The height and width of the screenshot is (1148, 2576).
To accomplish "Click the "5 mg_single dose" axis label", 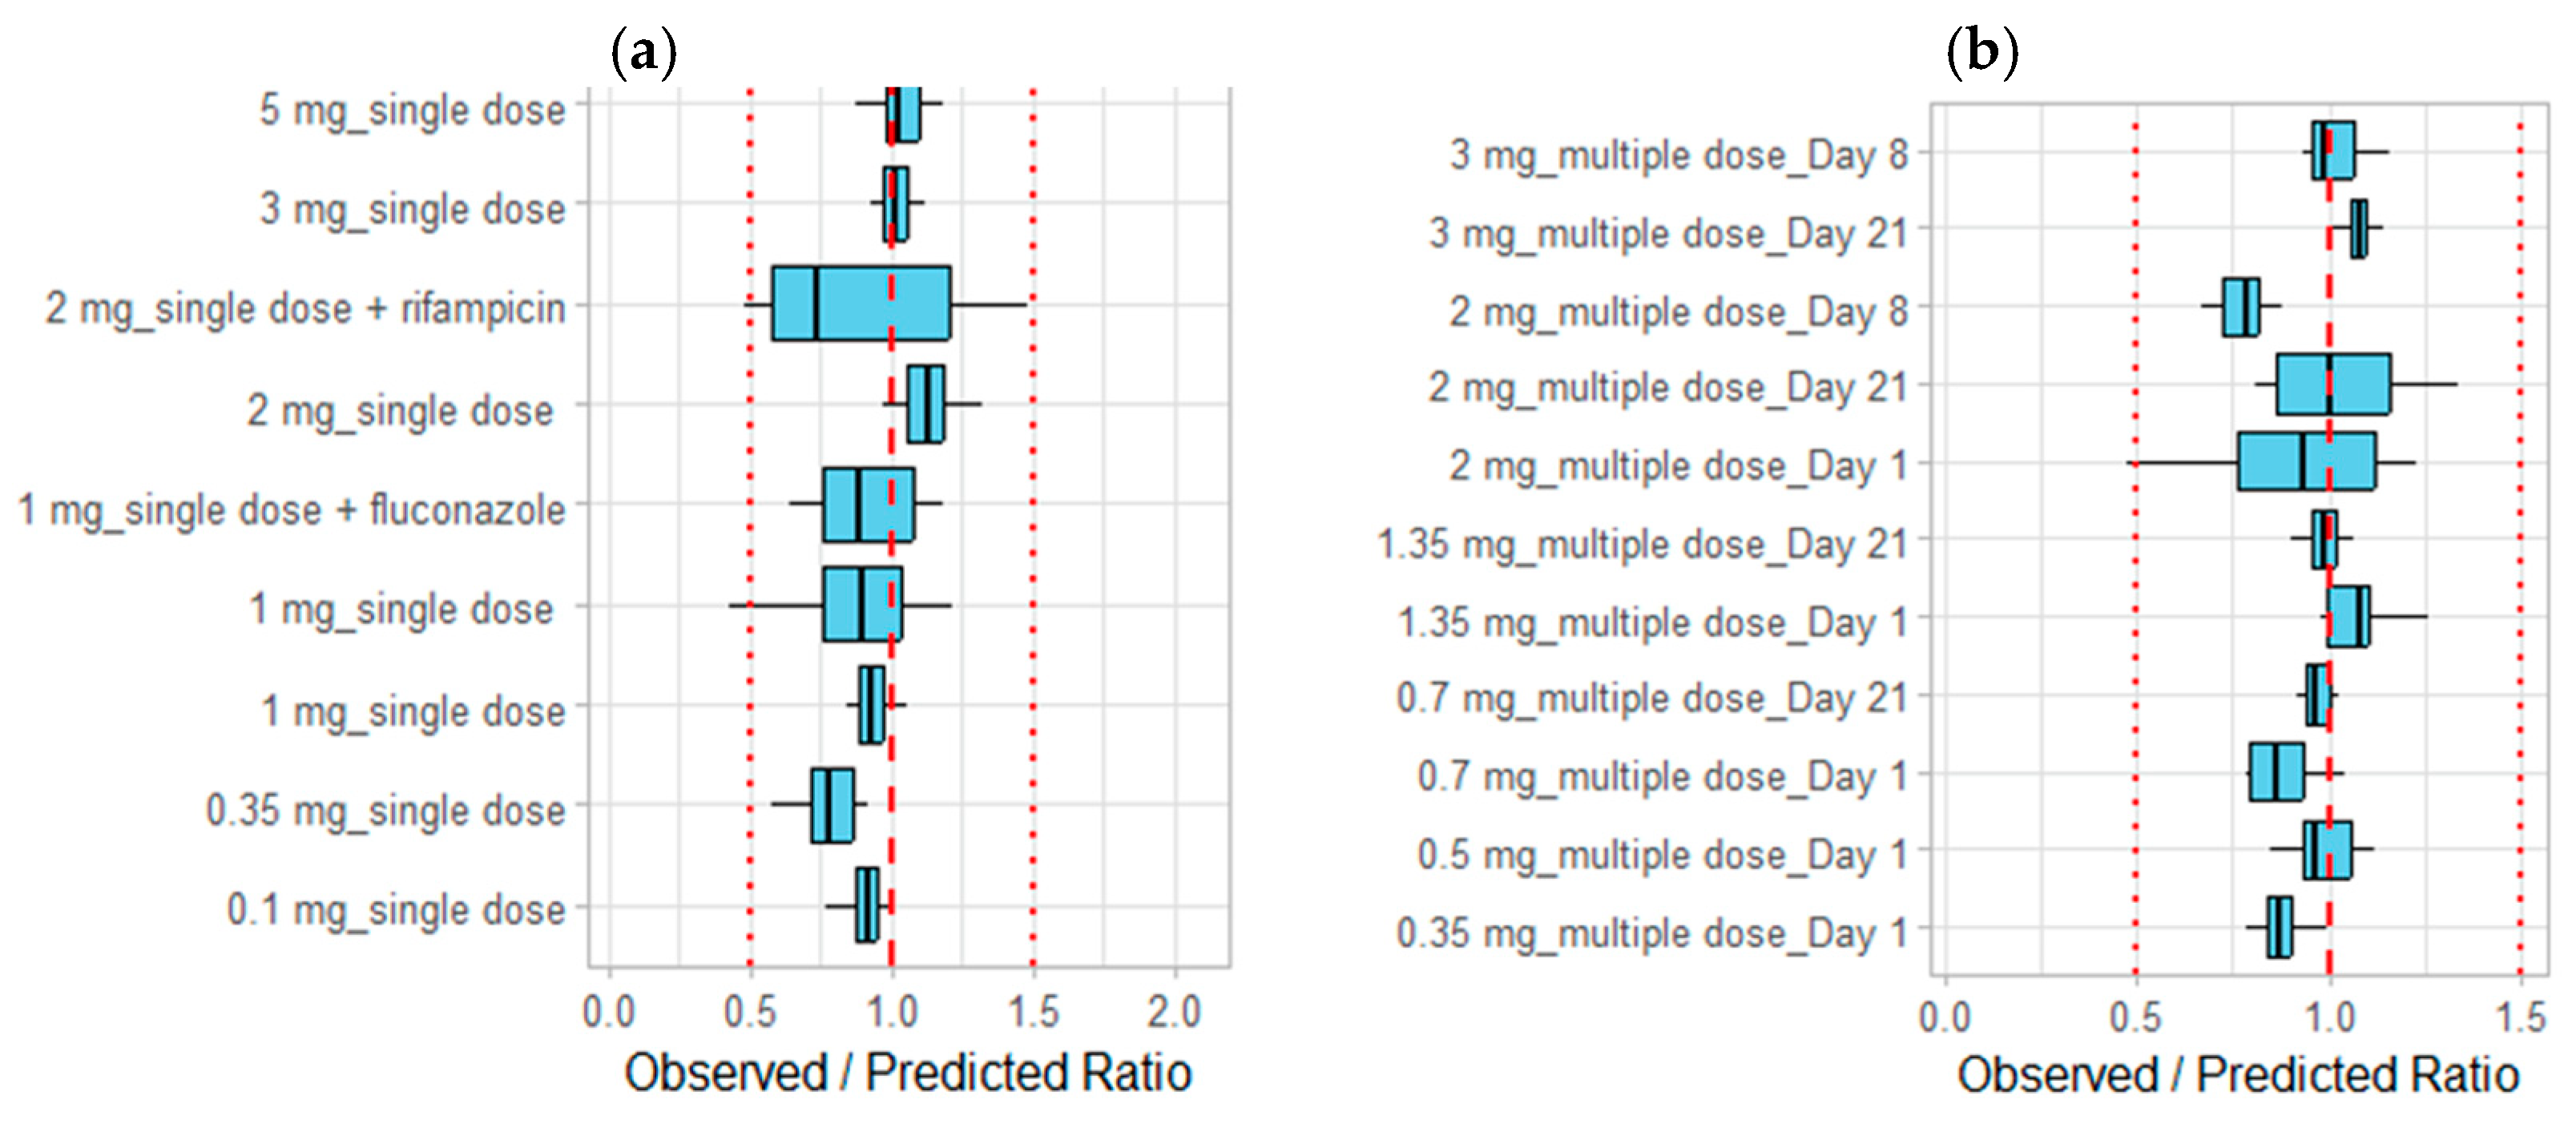I will point(412,110).
